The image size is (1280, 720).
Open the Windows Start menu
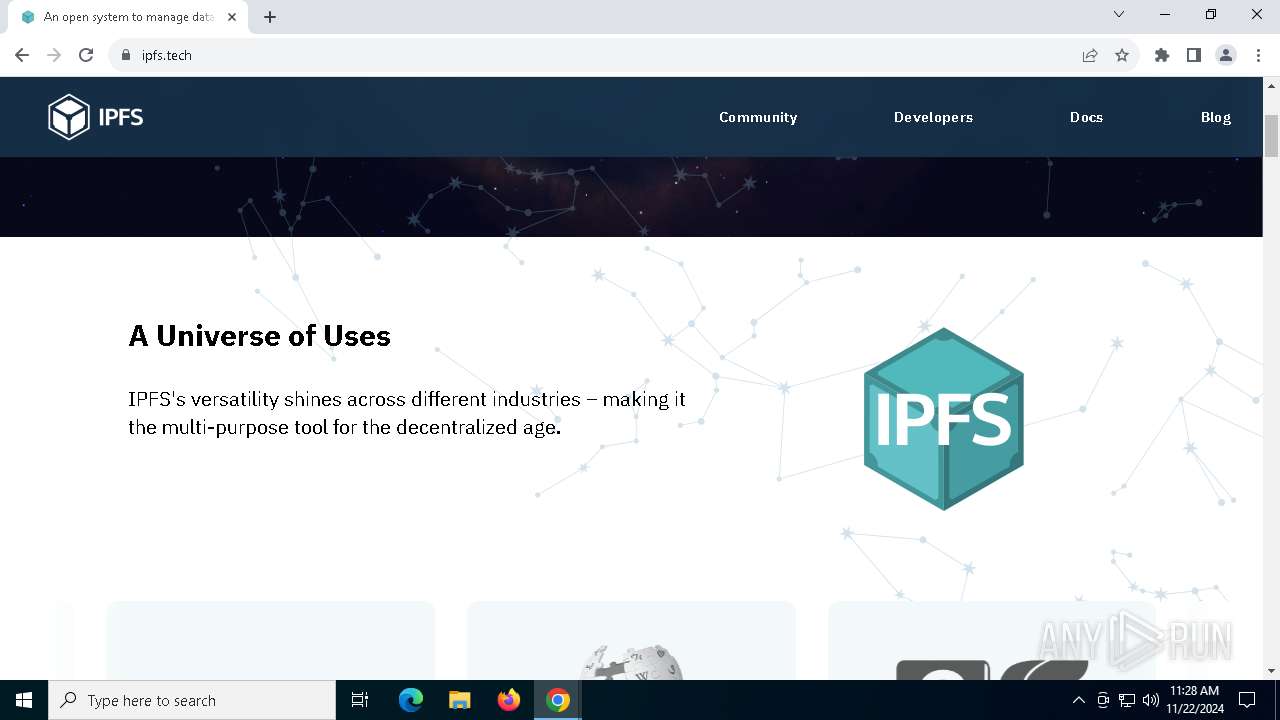[24, 700]
